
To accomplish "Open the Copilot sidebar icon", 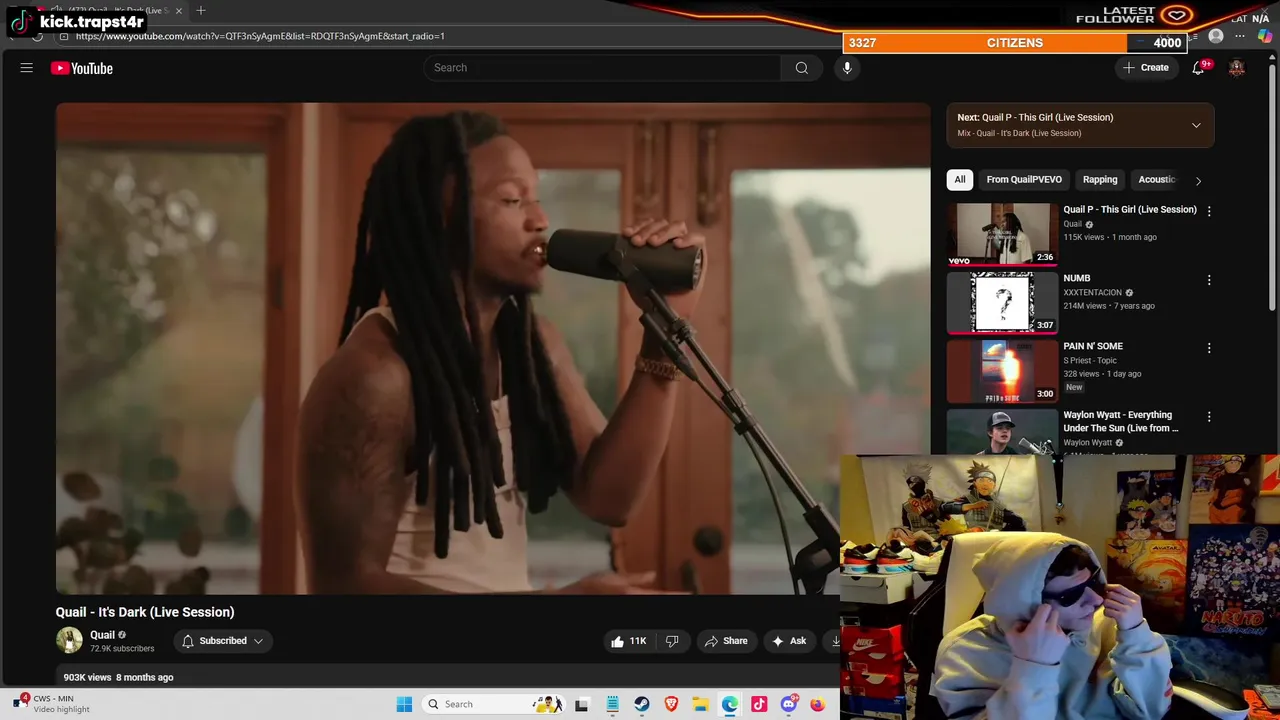I will pyautogui.click(x=1265, y=36).
